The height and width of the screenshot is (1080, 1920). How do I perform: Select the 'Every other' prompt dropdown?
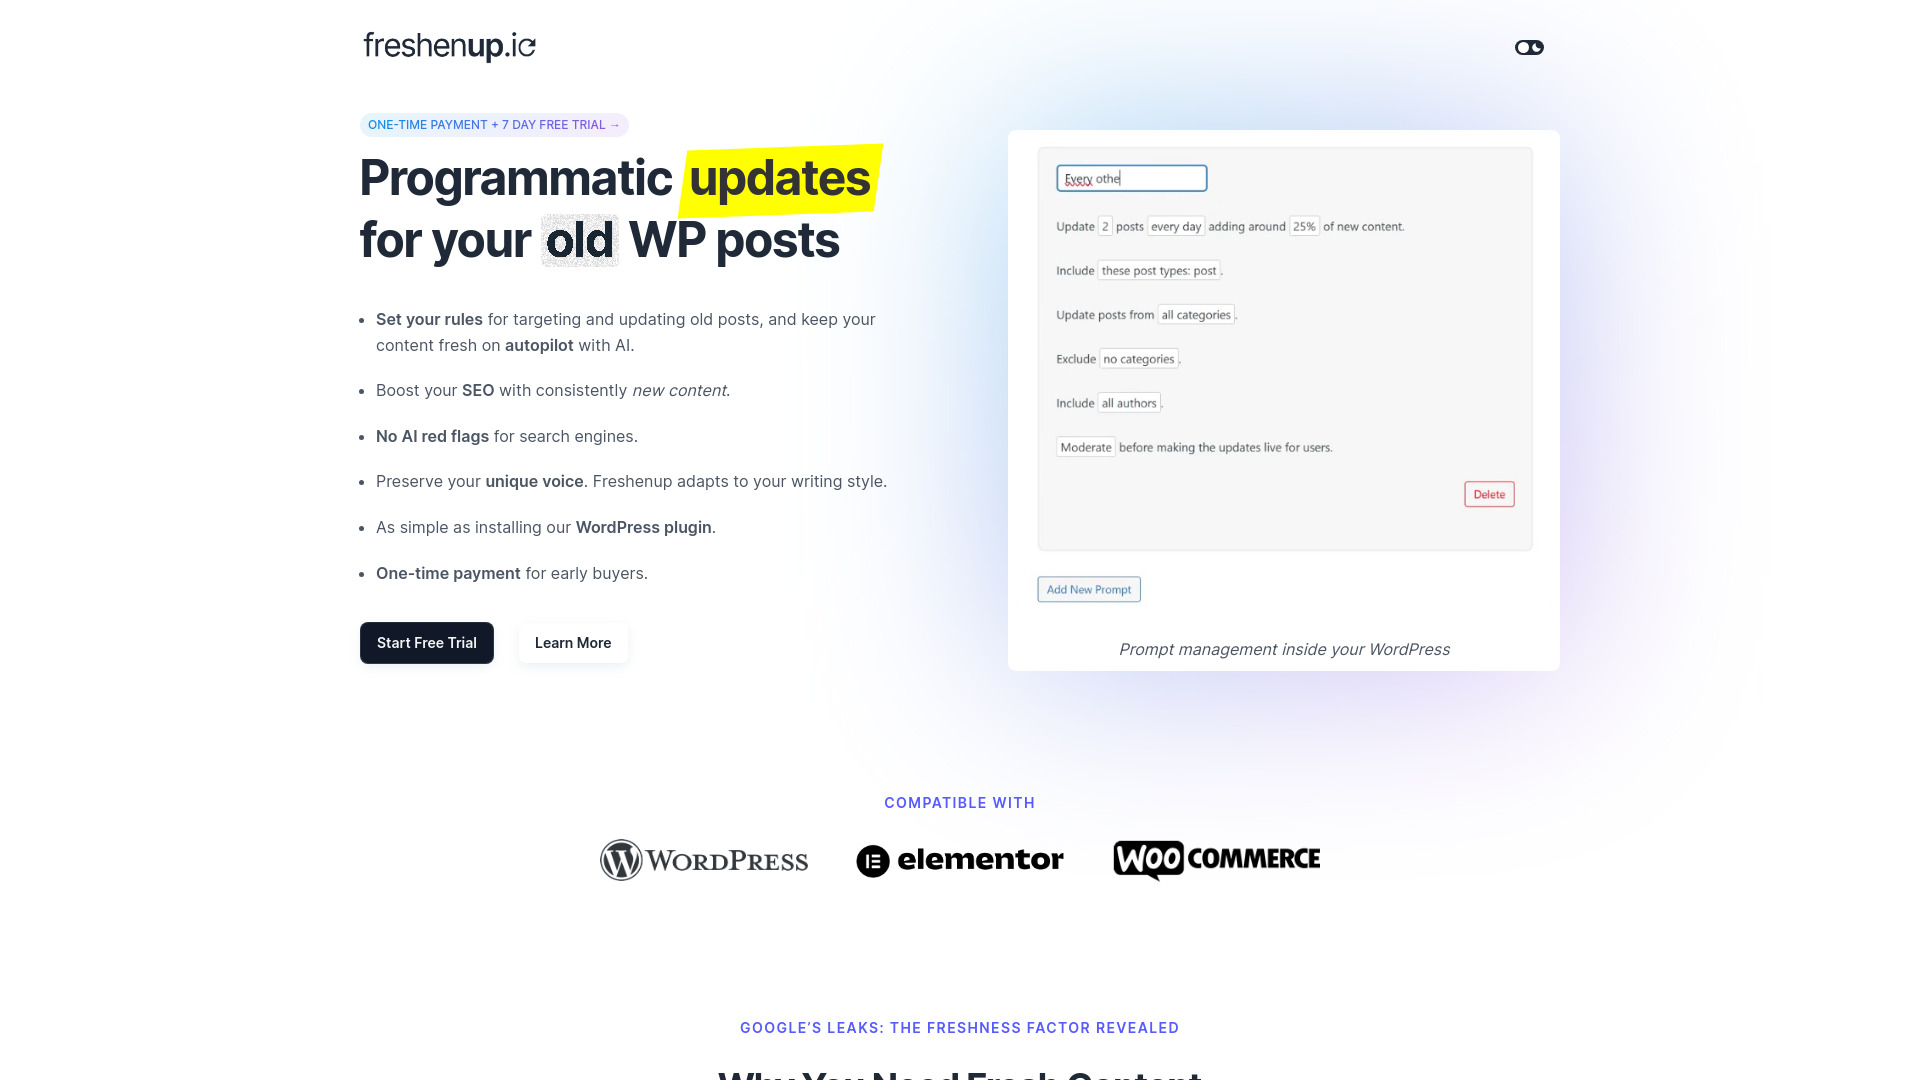pyautogui.click(x=1130, y=178)
